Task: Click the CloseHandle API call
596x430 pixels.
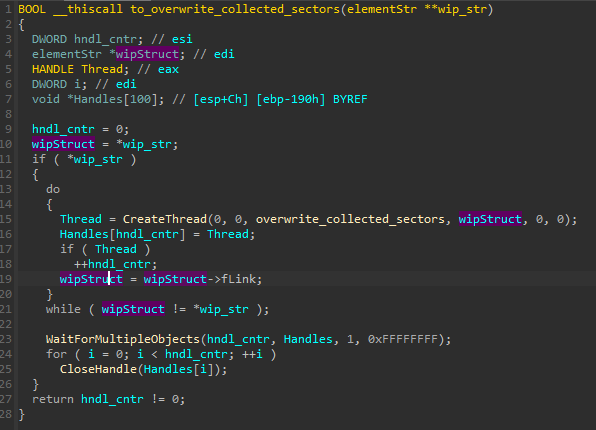Action: pyautogui.click(x=98, y=370)
